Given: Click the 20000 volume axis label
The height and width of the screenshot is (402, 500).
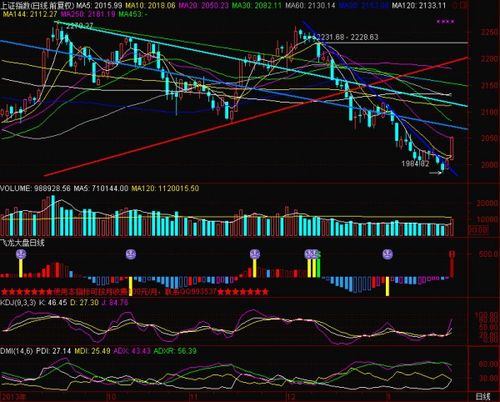Looking at the screenshot, I should coord(487,203).
